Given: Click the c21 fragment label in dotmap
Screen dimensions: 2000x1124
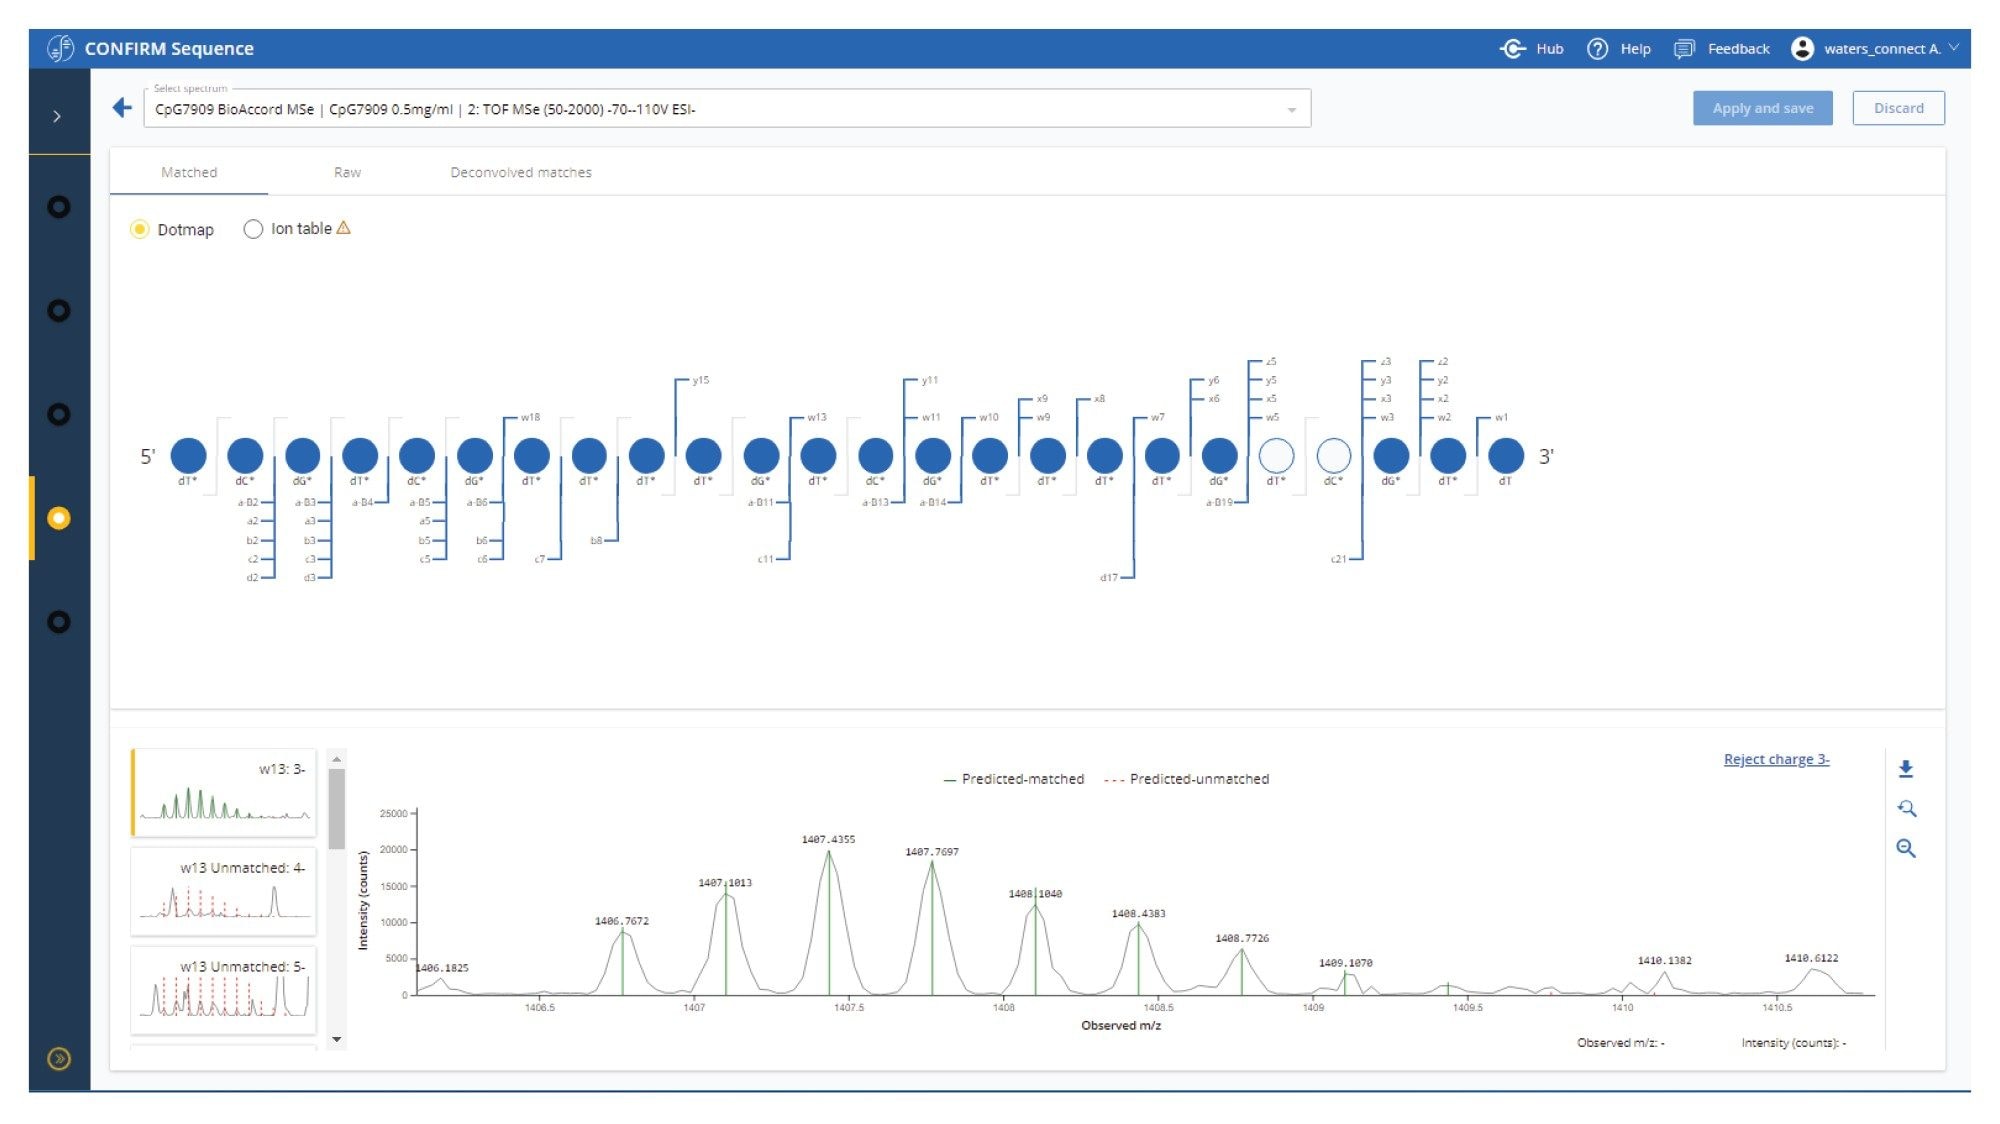Looking at the screenshot, I should coord(1338,559).
